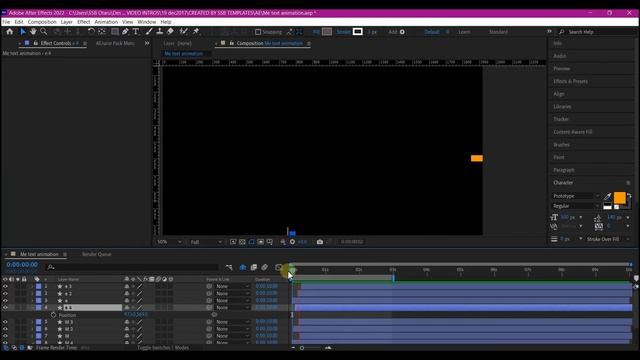
Task: Select the Rectangle shape tool
Action: [115, 31]
